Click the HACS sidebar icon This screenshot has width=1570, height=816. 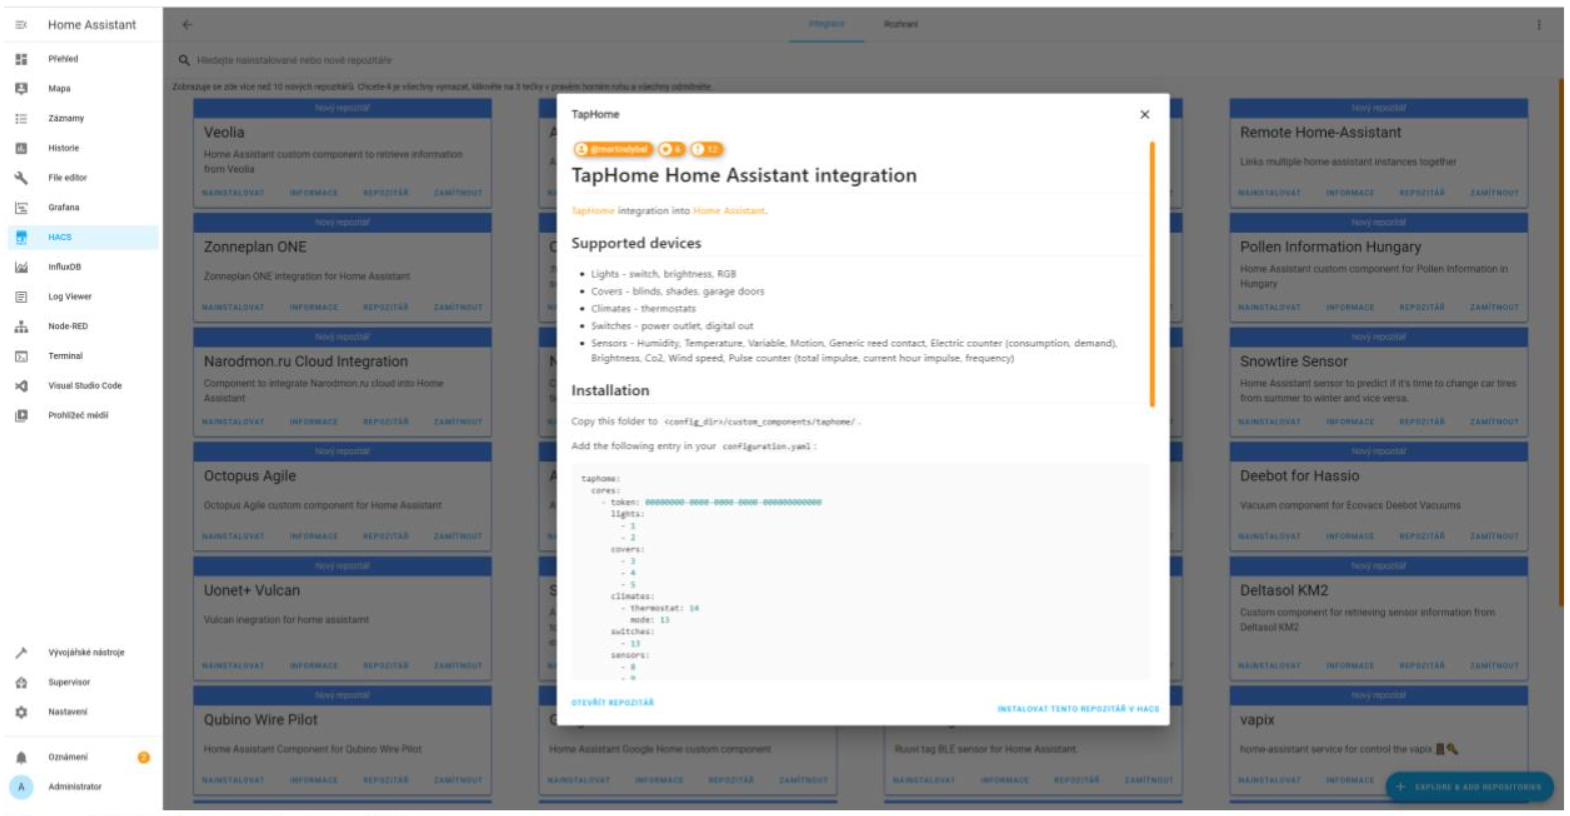[21, 237]
